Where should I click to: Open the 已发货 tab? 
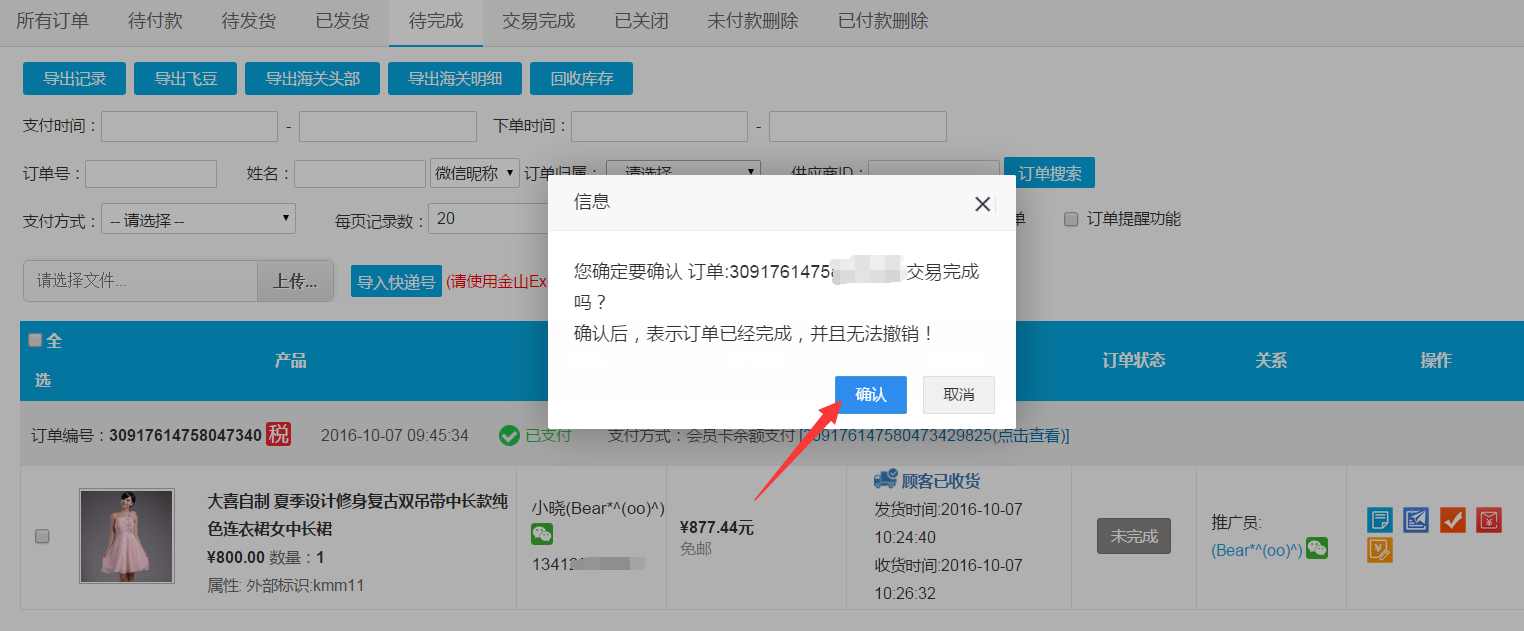(342, 21)
